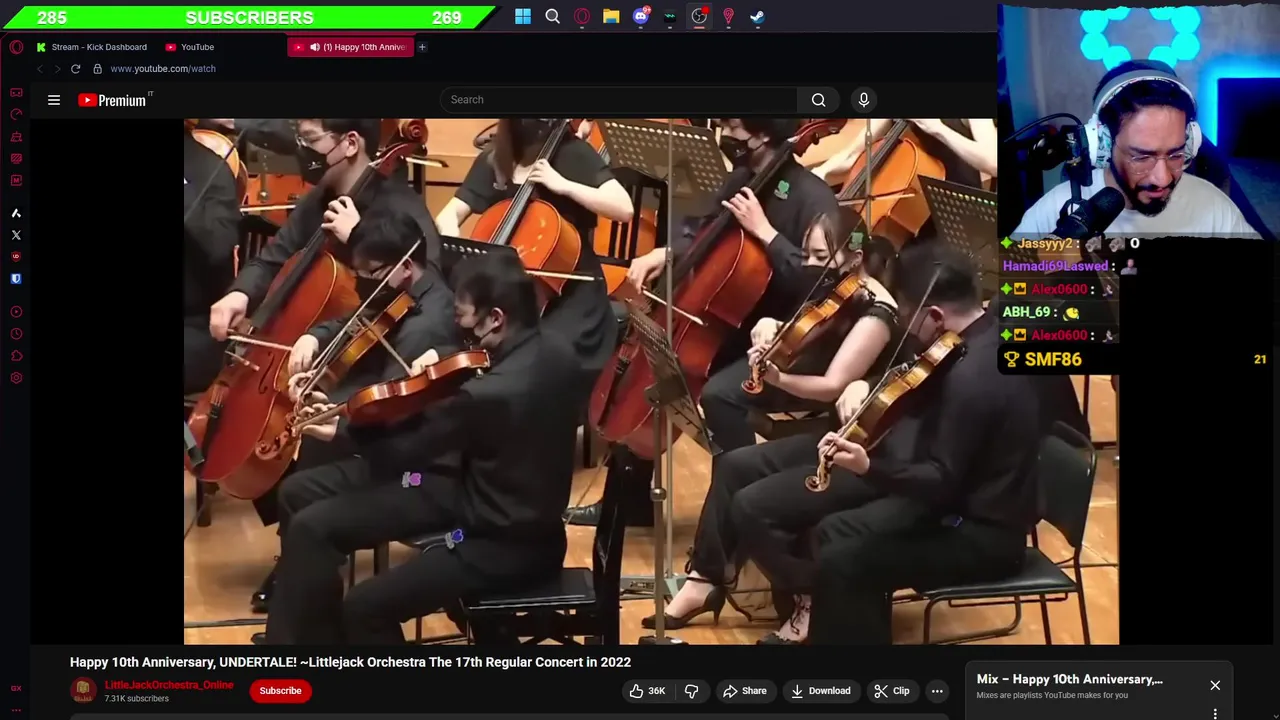Share the video
Image resolution: width=1280 pixels, height=720 pixels.
coord(744,691)
